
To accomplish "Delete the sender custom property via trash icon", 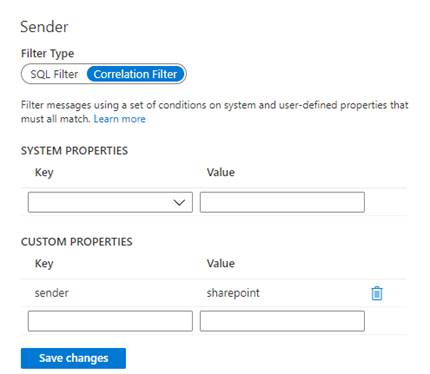I will pyautogui.click(x=377, y=293).
